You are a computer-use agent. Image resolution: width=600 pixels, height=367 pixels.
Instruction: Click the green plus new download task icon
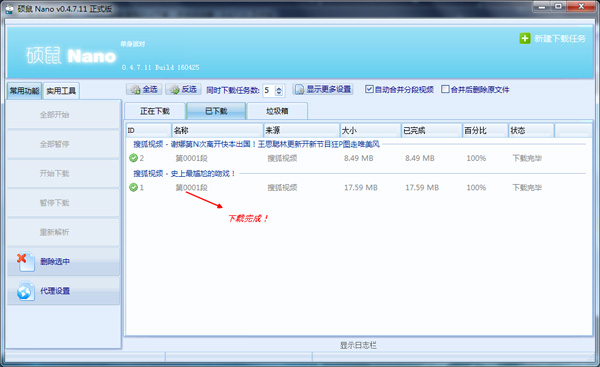[525, 38]
